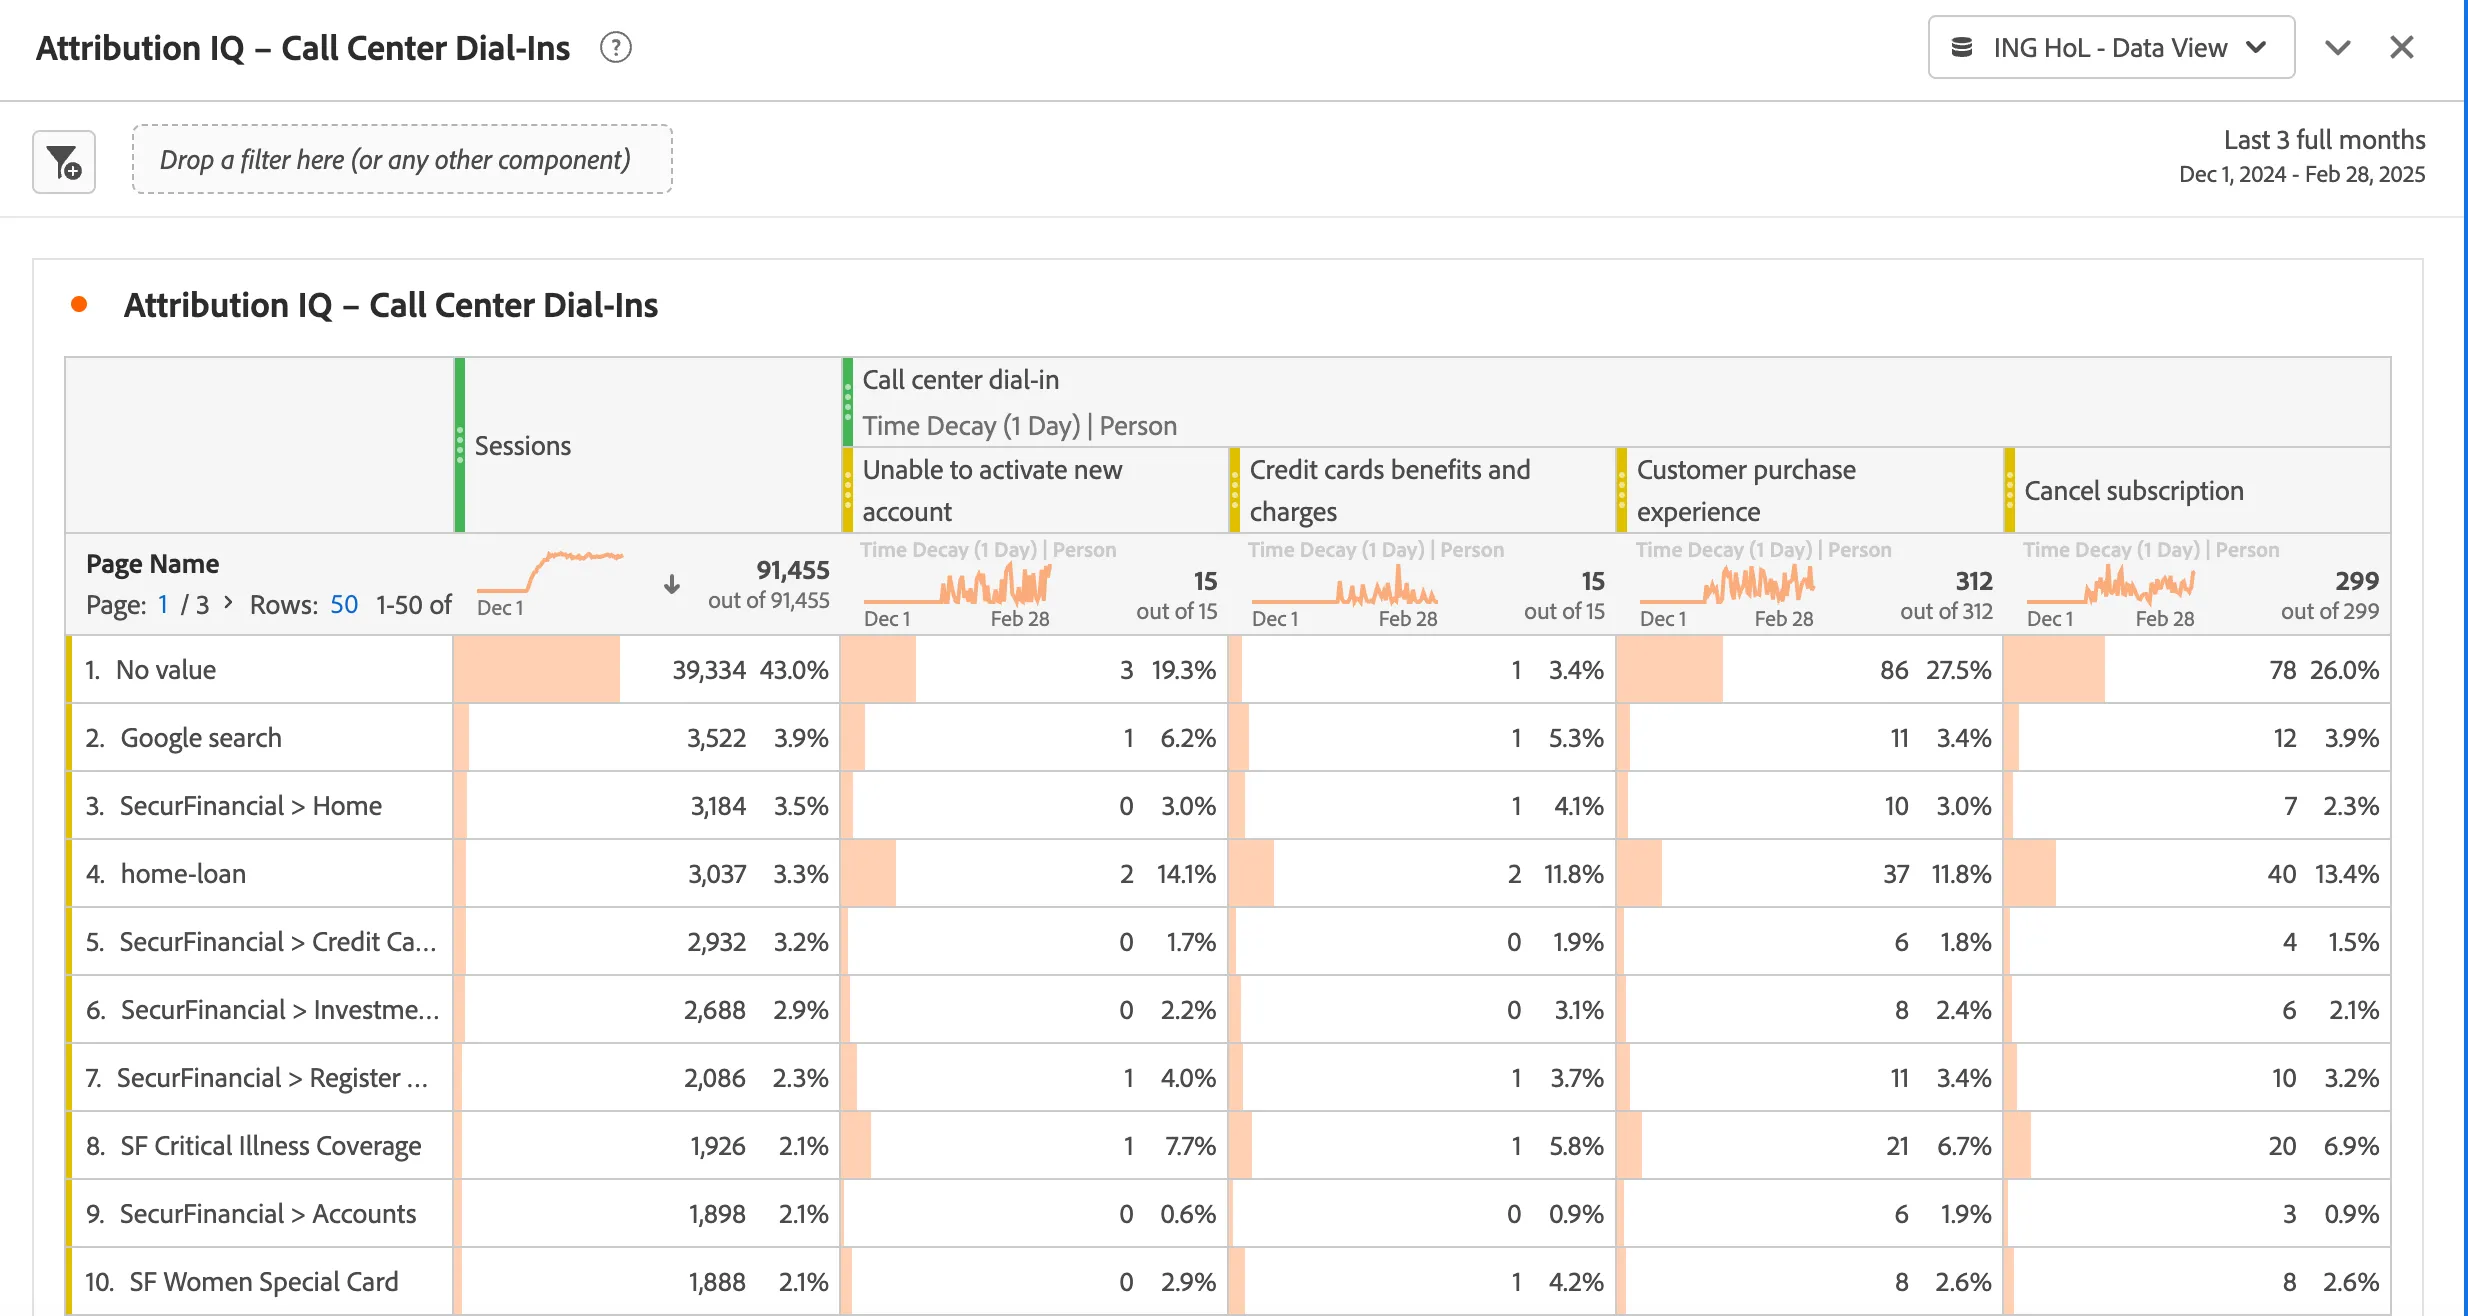Image resolution: width=2468 pixels, height=1316 pixels.
Task: Click current page number 1 link
Action: [162, 604]
